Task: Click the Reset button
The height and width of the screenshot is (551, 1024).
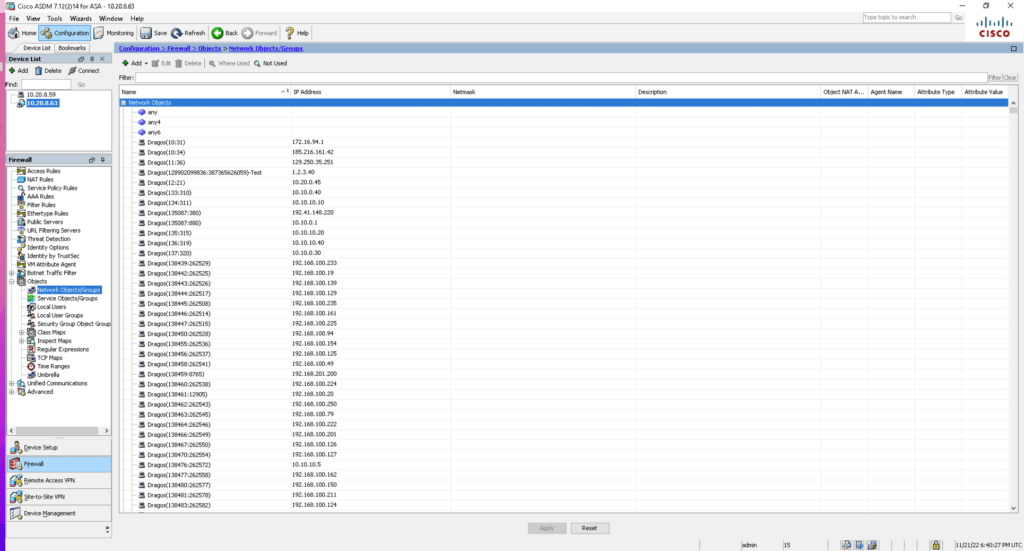Action: coord(589,528)
